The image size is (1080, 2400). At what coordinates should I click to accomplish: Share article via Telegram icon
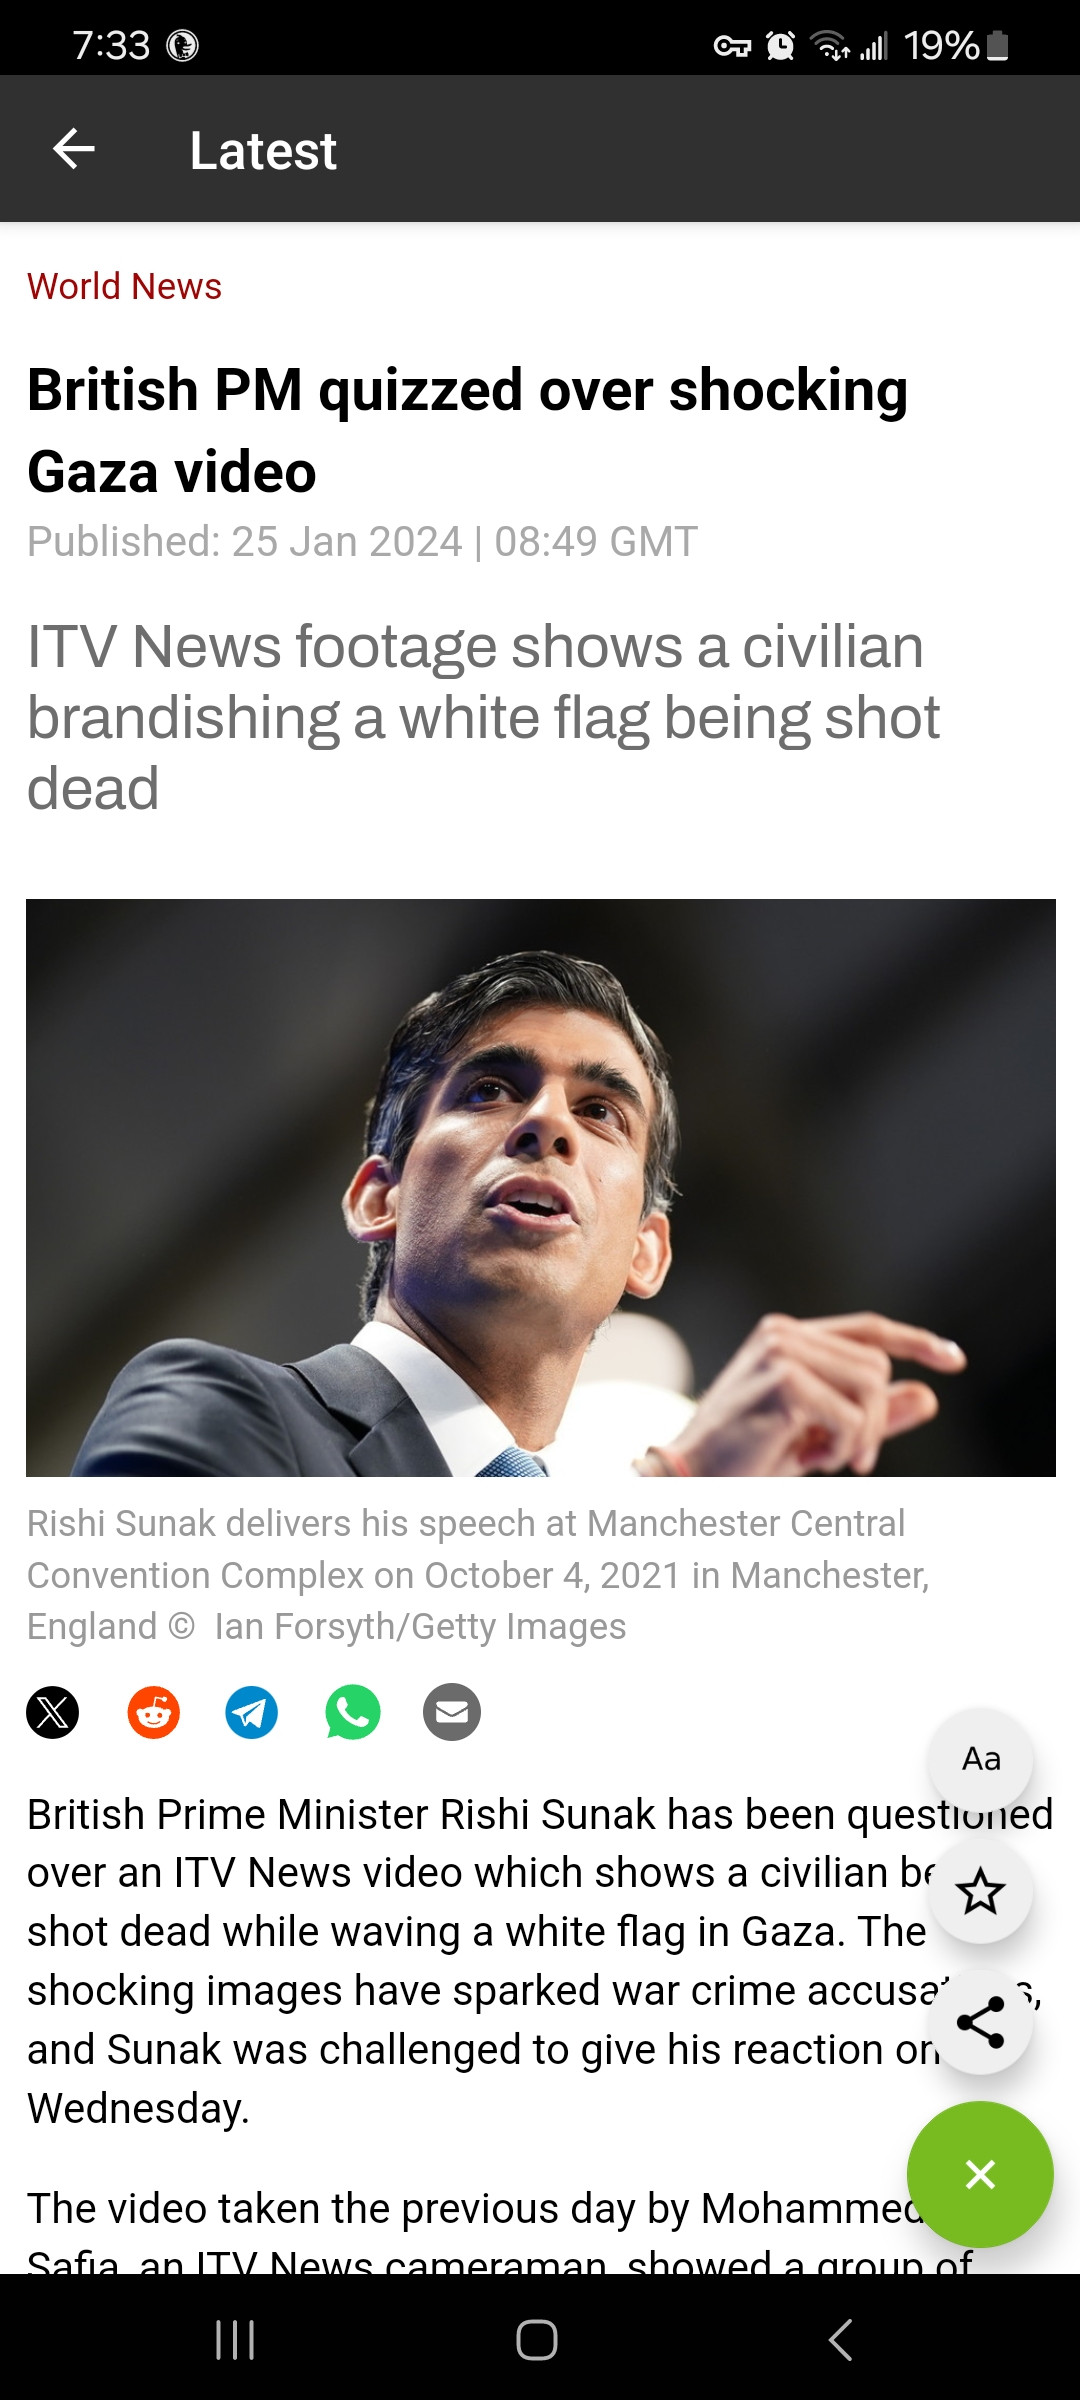pyautogui.click(x=252, y=1712)
